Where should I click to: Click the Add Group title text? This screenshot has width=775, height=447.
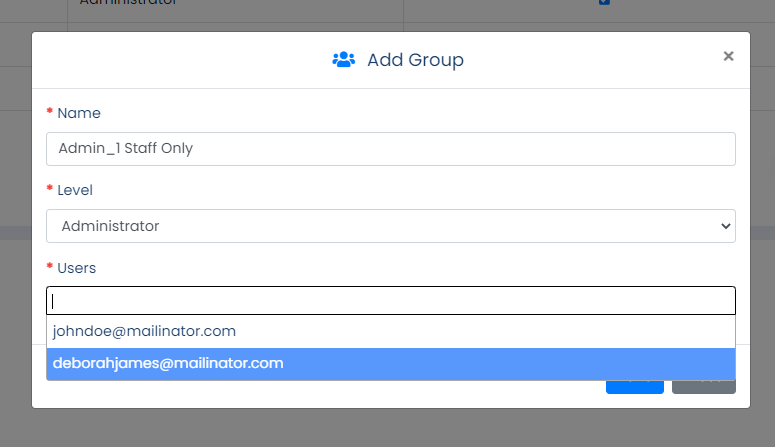click(415, 60)
